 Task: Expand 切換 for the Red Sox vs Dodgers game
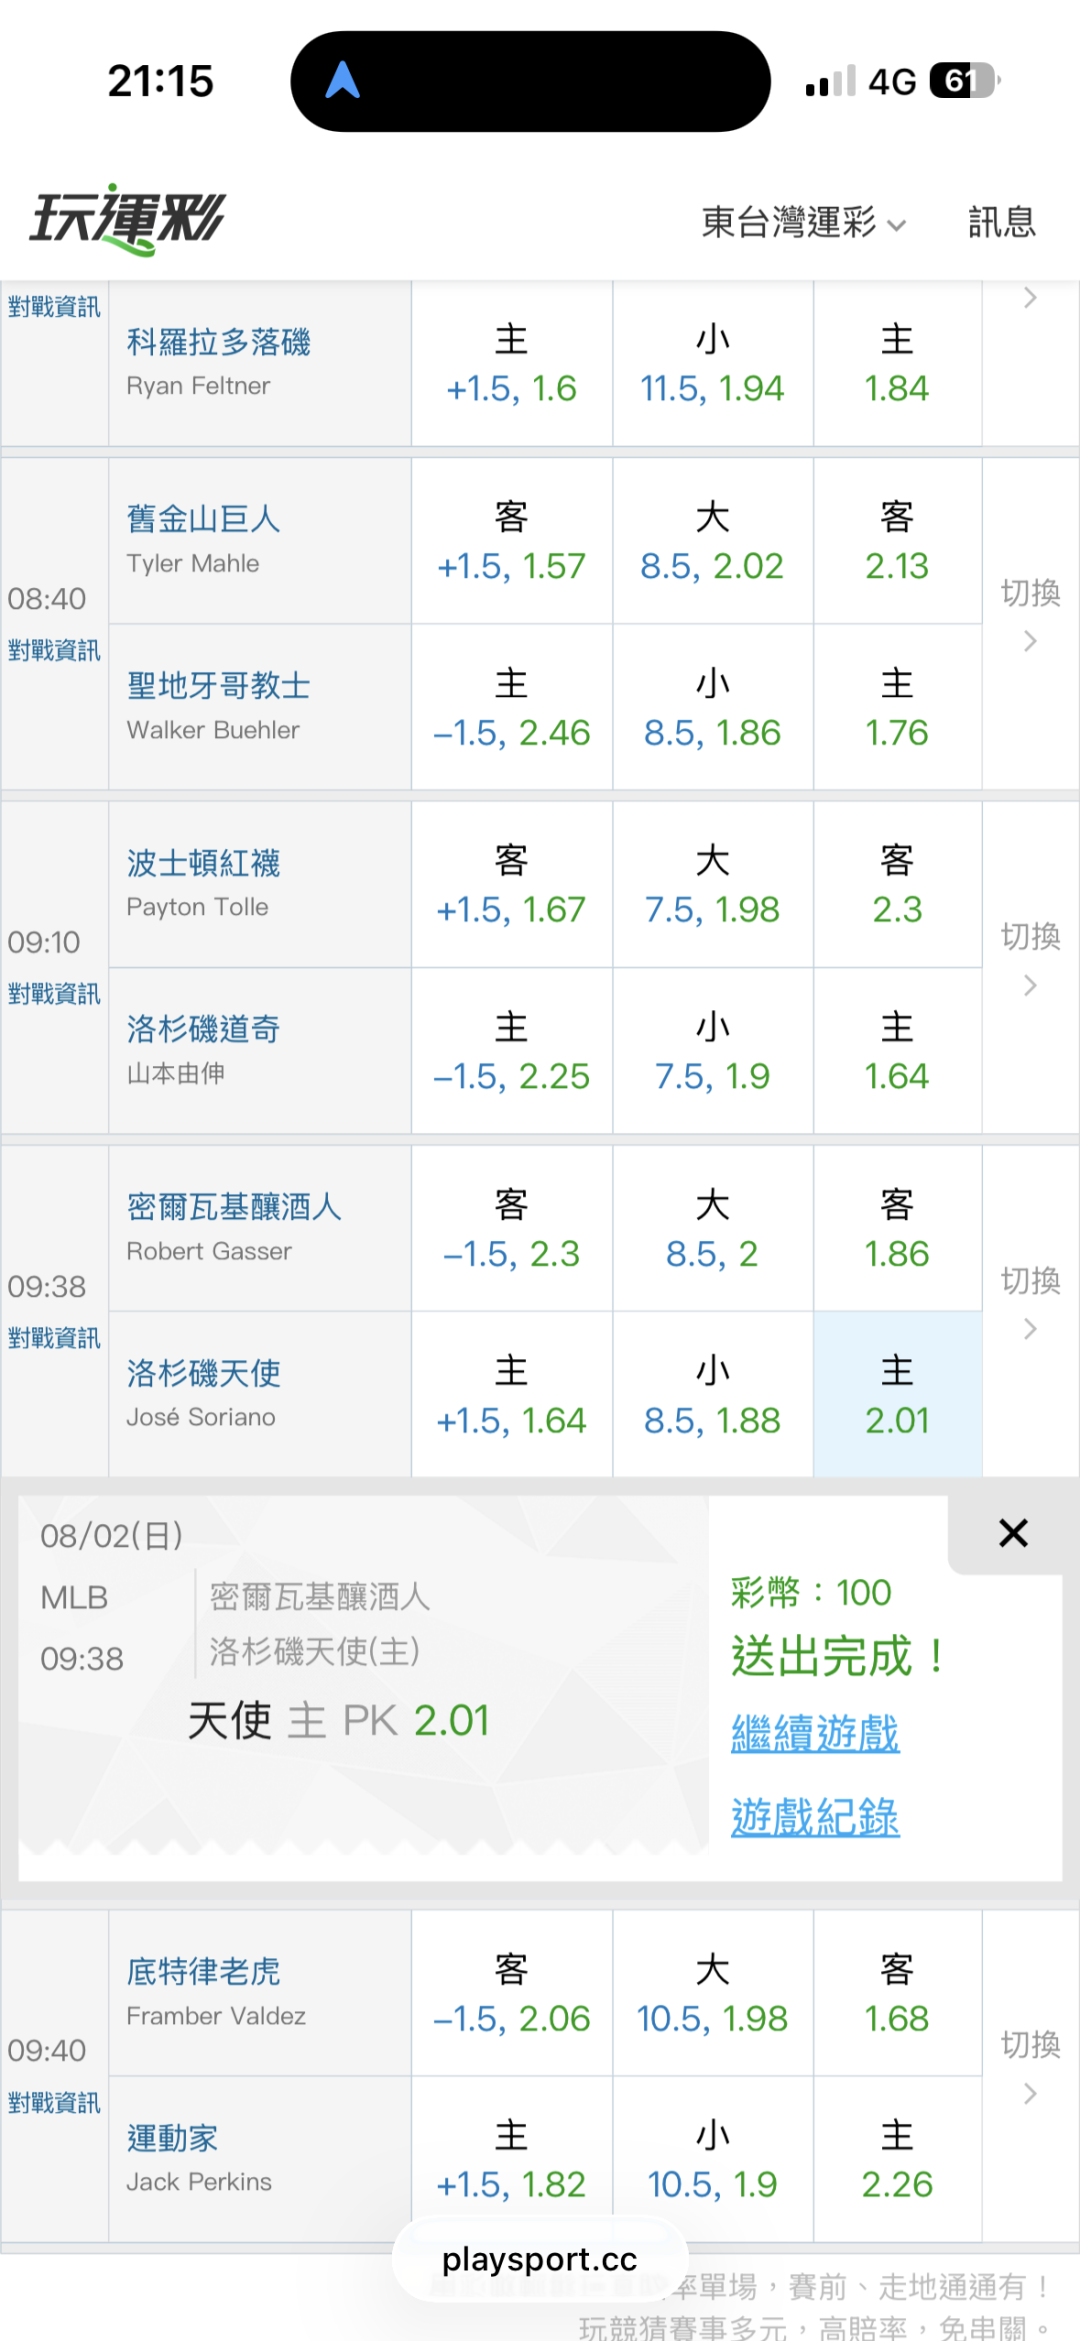pos(1030,958)
